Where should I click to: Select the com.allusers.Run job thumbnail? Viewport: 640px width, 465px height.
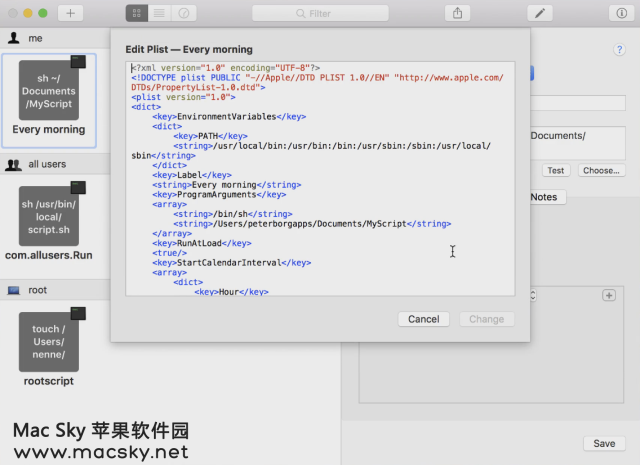pos(49,216)
